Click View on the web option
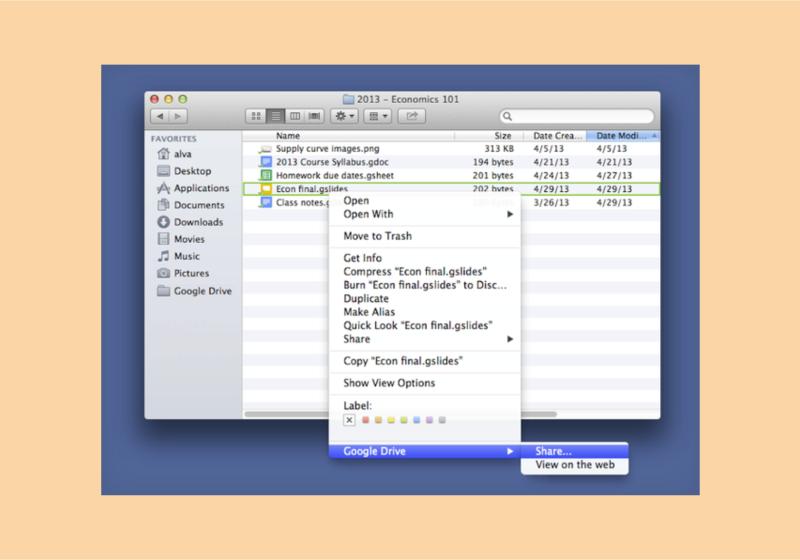Image resolution: width=800 pixels, height=560 pixels. tap(574, 465)
